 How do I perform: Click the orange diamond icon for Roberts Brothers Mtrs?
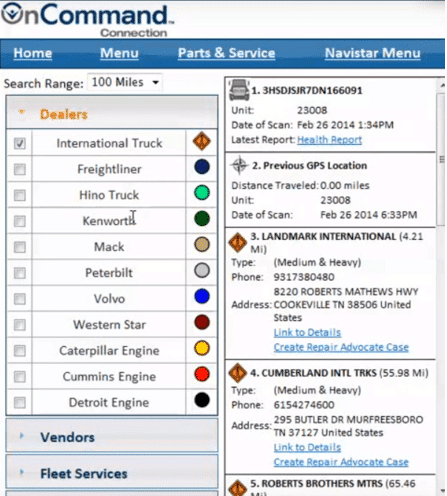[x=238, y=488]
